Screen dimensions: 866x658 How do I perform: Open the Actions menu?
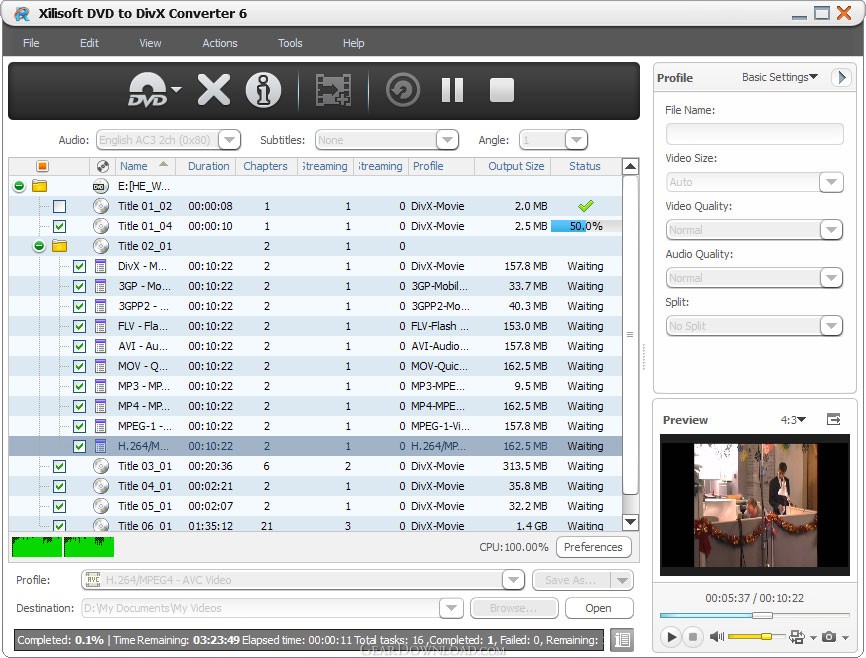tap(220, 43)
